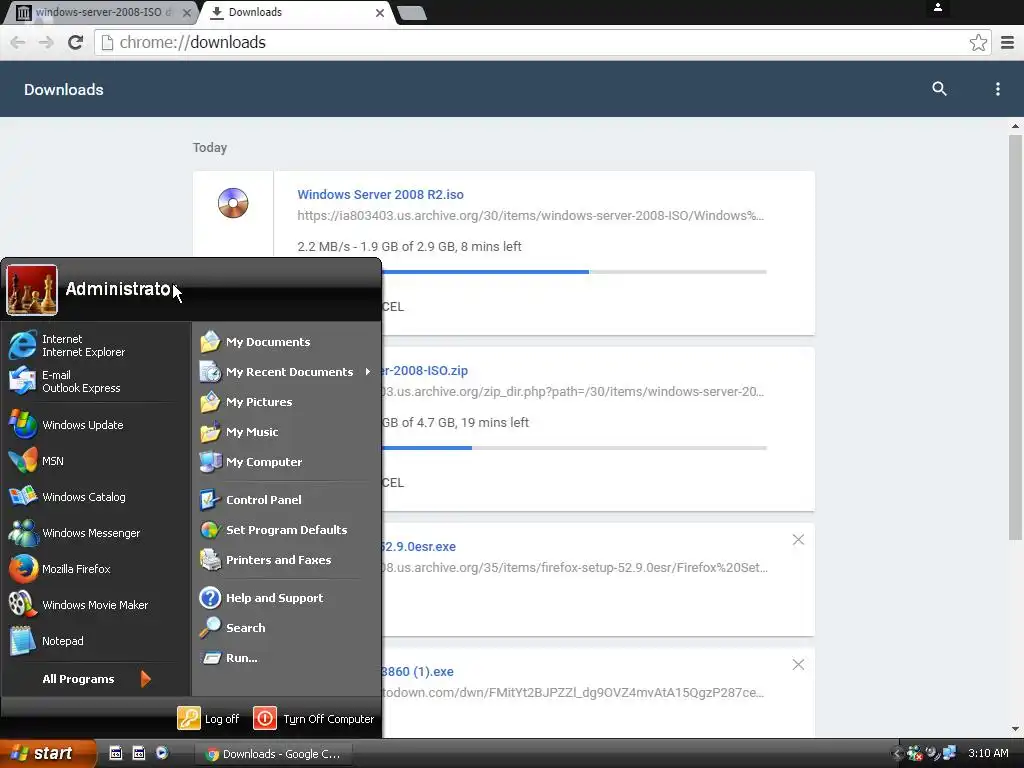
Task: Remove 52.9.0esr.exe from downloads list
Action: (798, 539)
